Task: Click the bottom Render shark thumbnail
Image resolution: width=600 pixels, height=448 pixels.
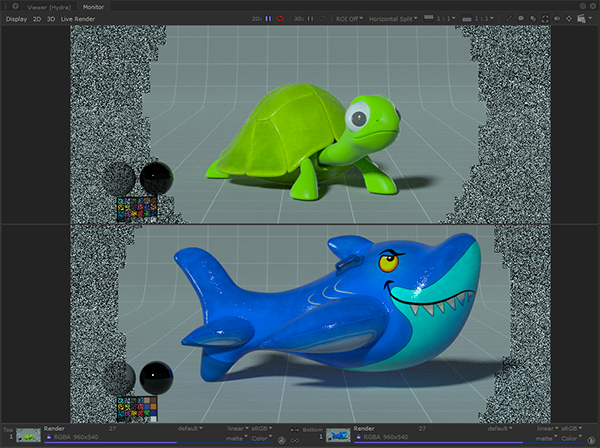Action: pyautogui.click(x=338, y=435)
